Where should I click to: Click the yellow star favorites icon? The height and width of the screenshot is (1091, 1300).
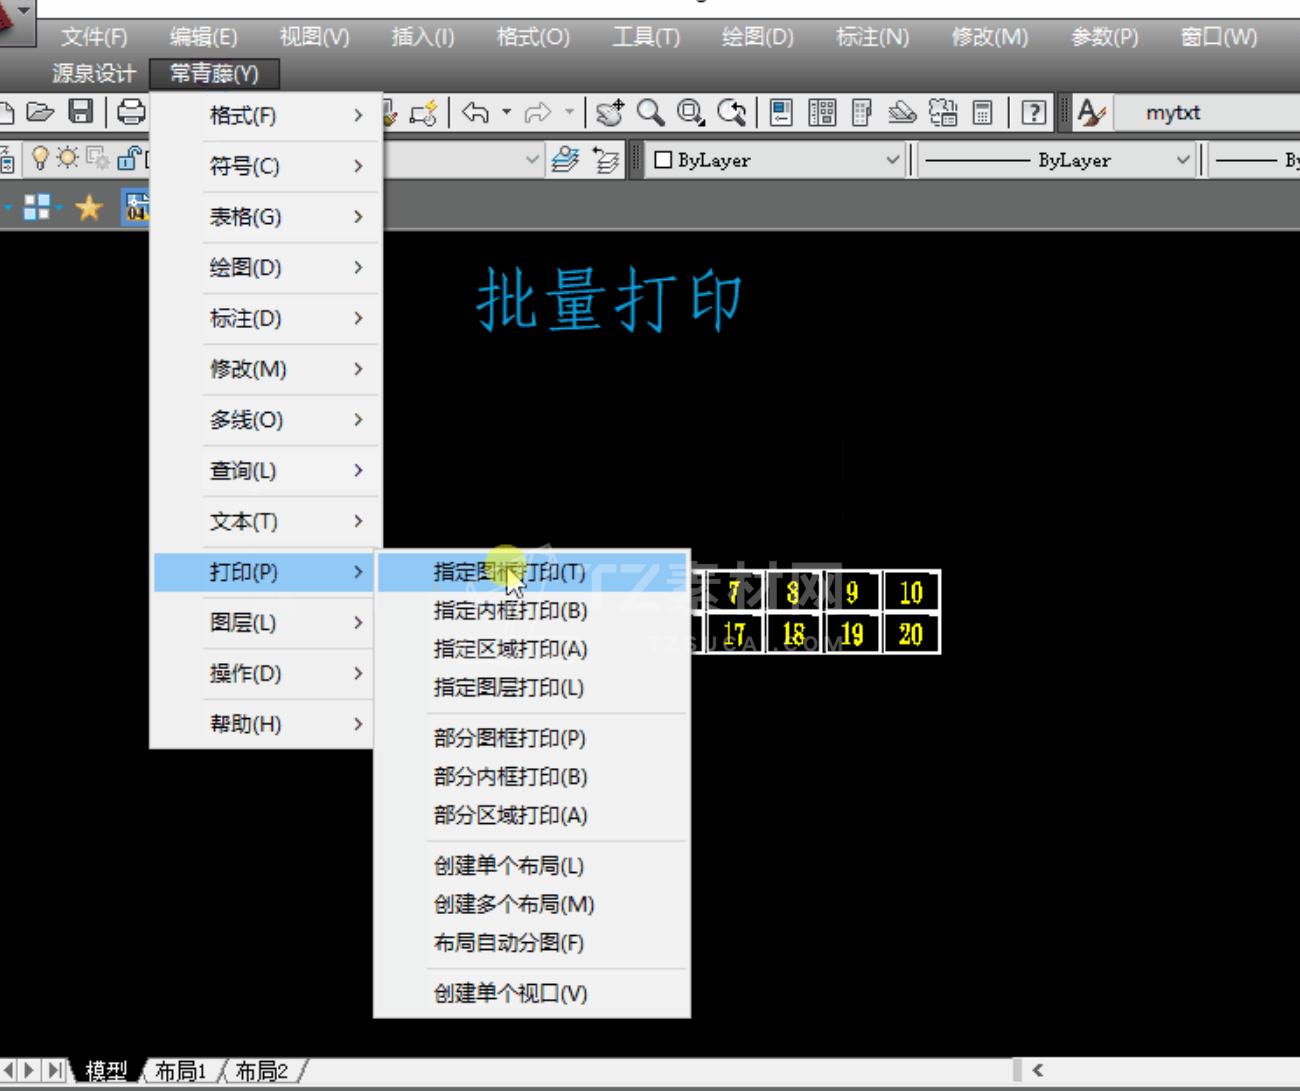click(x=89, y=208)
